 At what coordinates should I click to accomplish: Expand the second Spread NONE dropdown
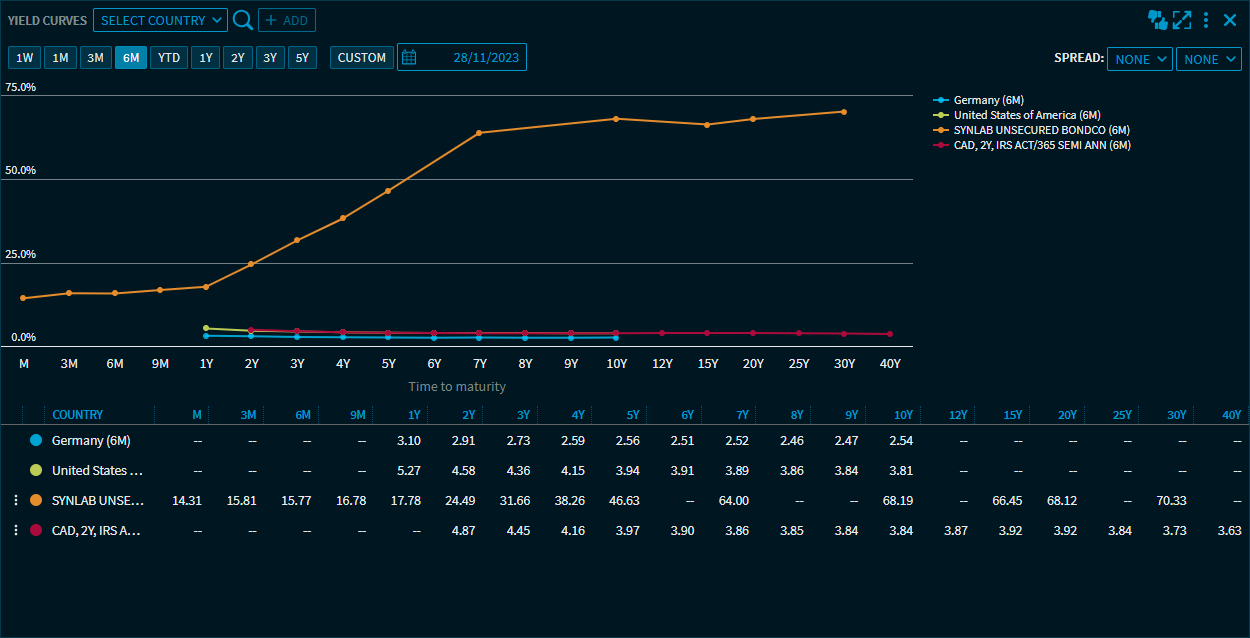click(x=1208, y=59)
